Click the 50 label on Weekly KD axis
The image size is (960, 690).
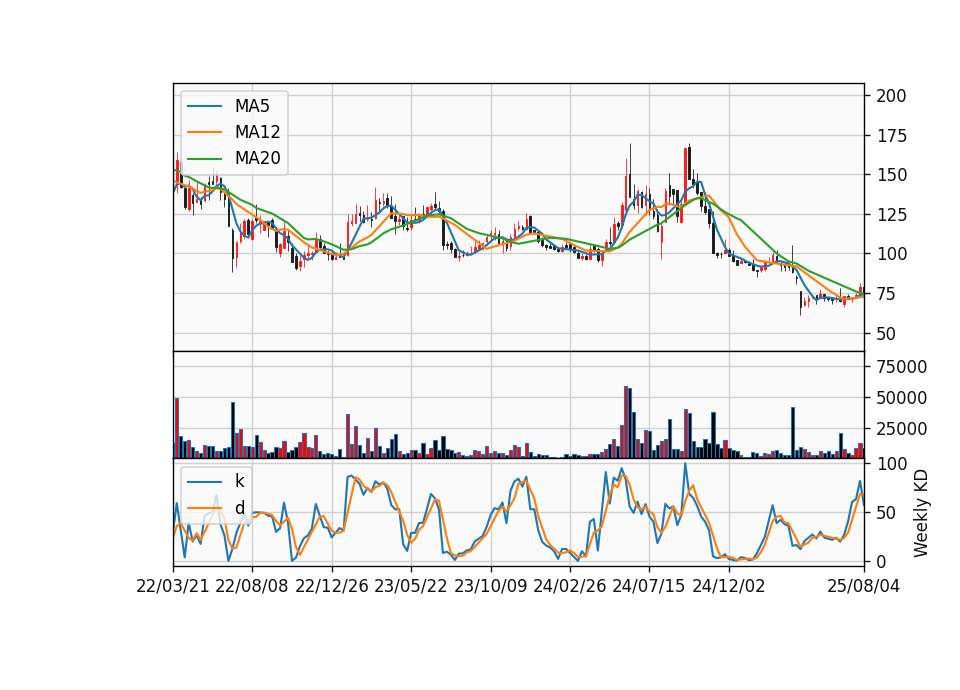[887, 512]
